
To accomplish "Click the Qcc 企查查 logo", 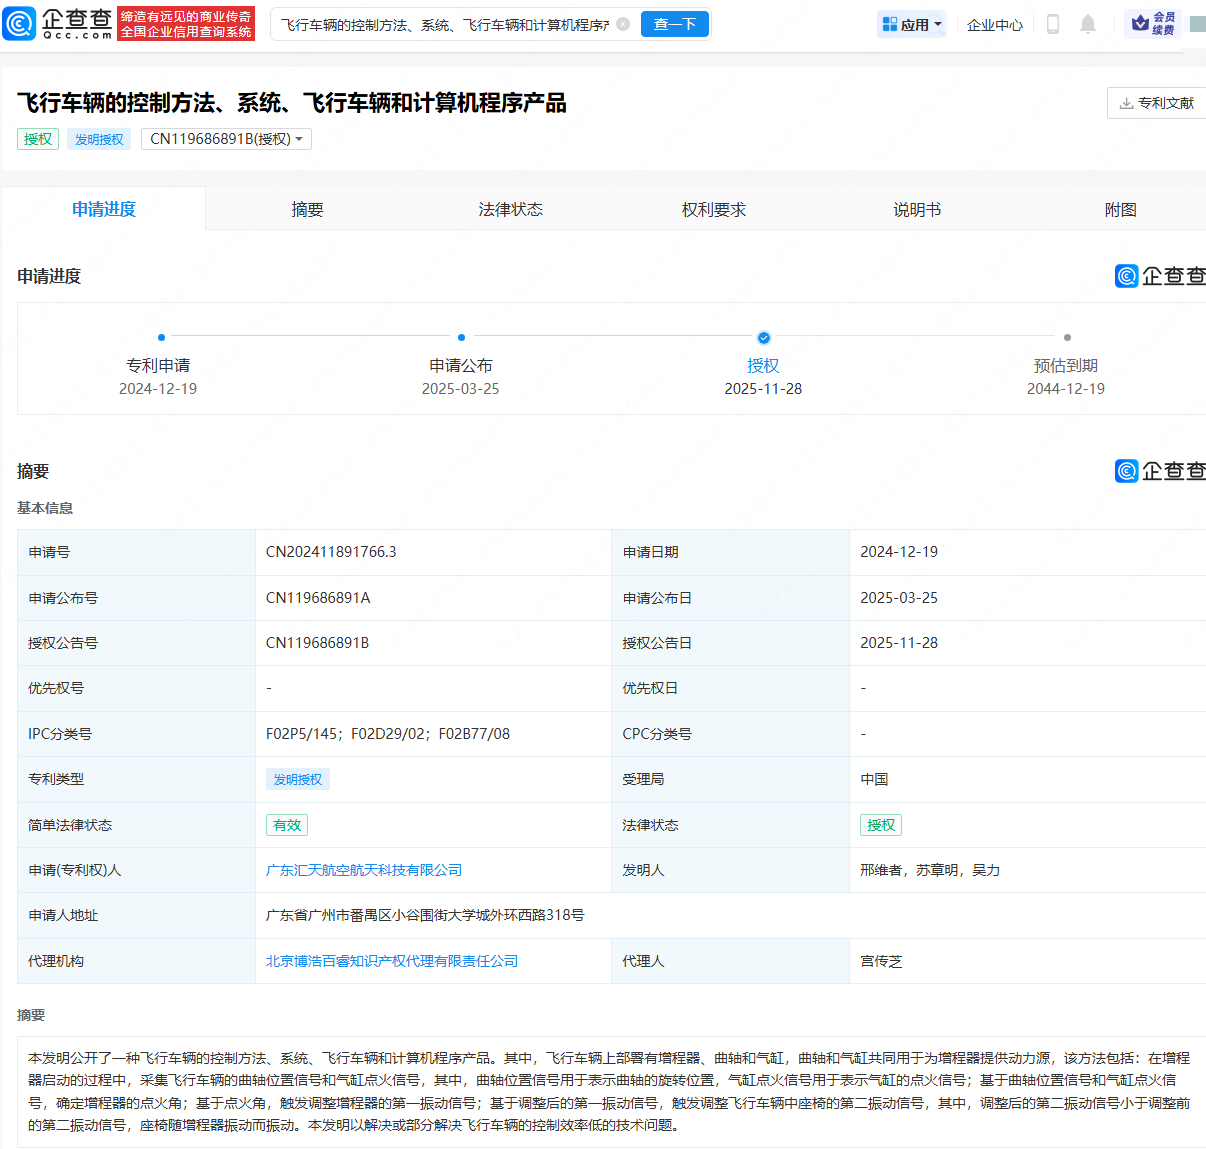I will tap(58, 24).
